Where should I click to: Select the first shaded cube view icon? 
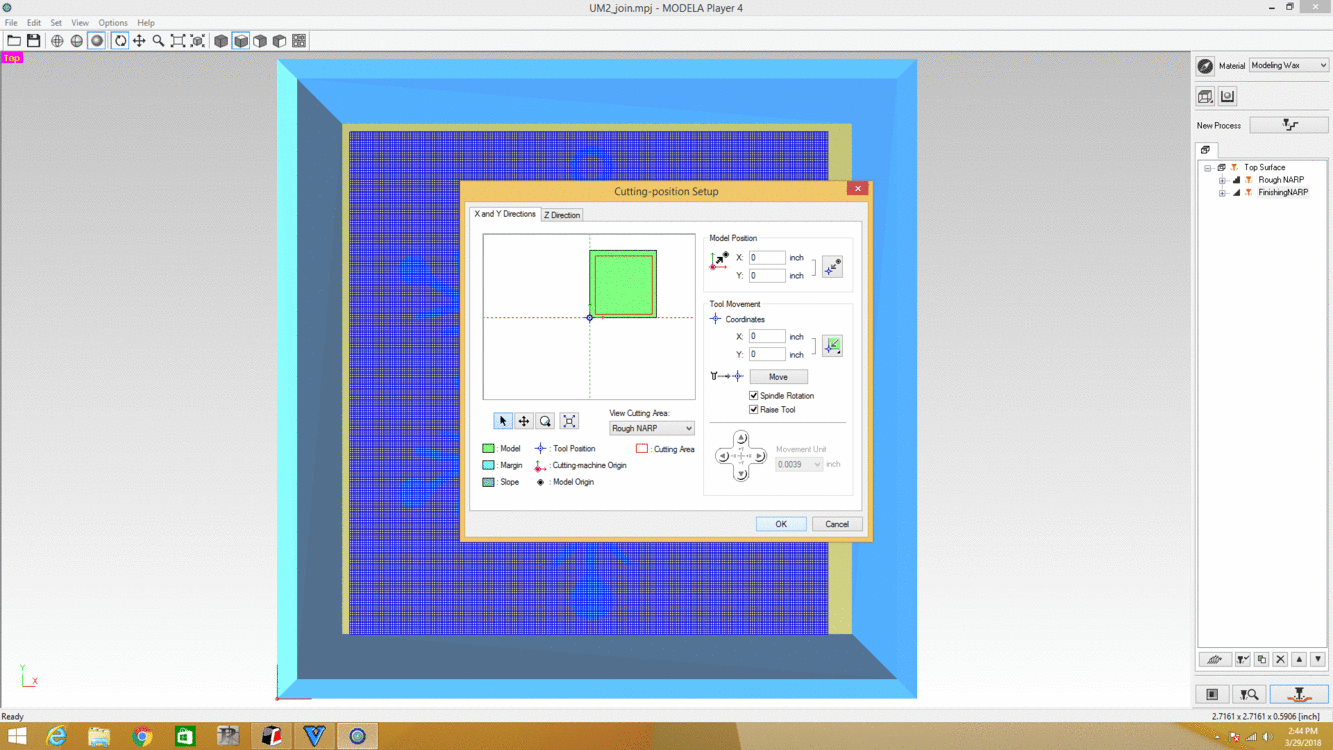221,41
